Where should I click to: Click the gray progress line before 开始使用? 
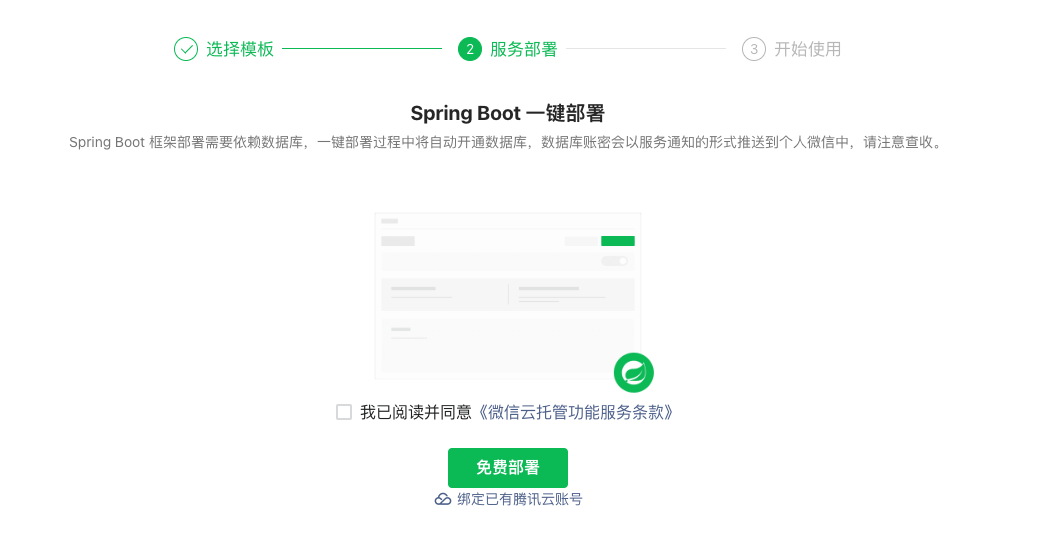(646, 49)
